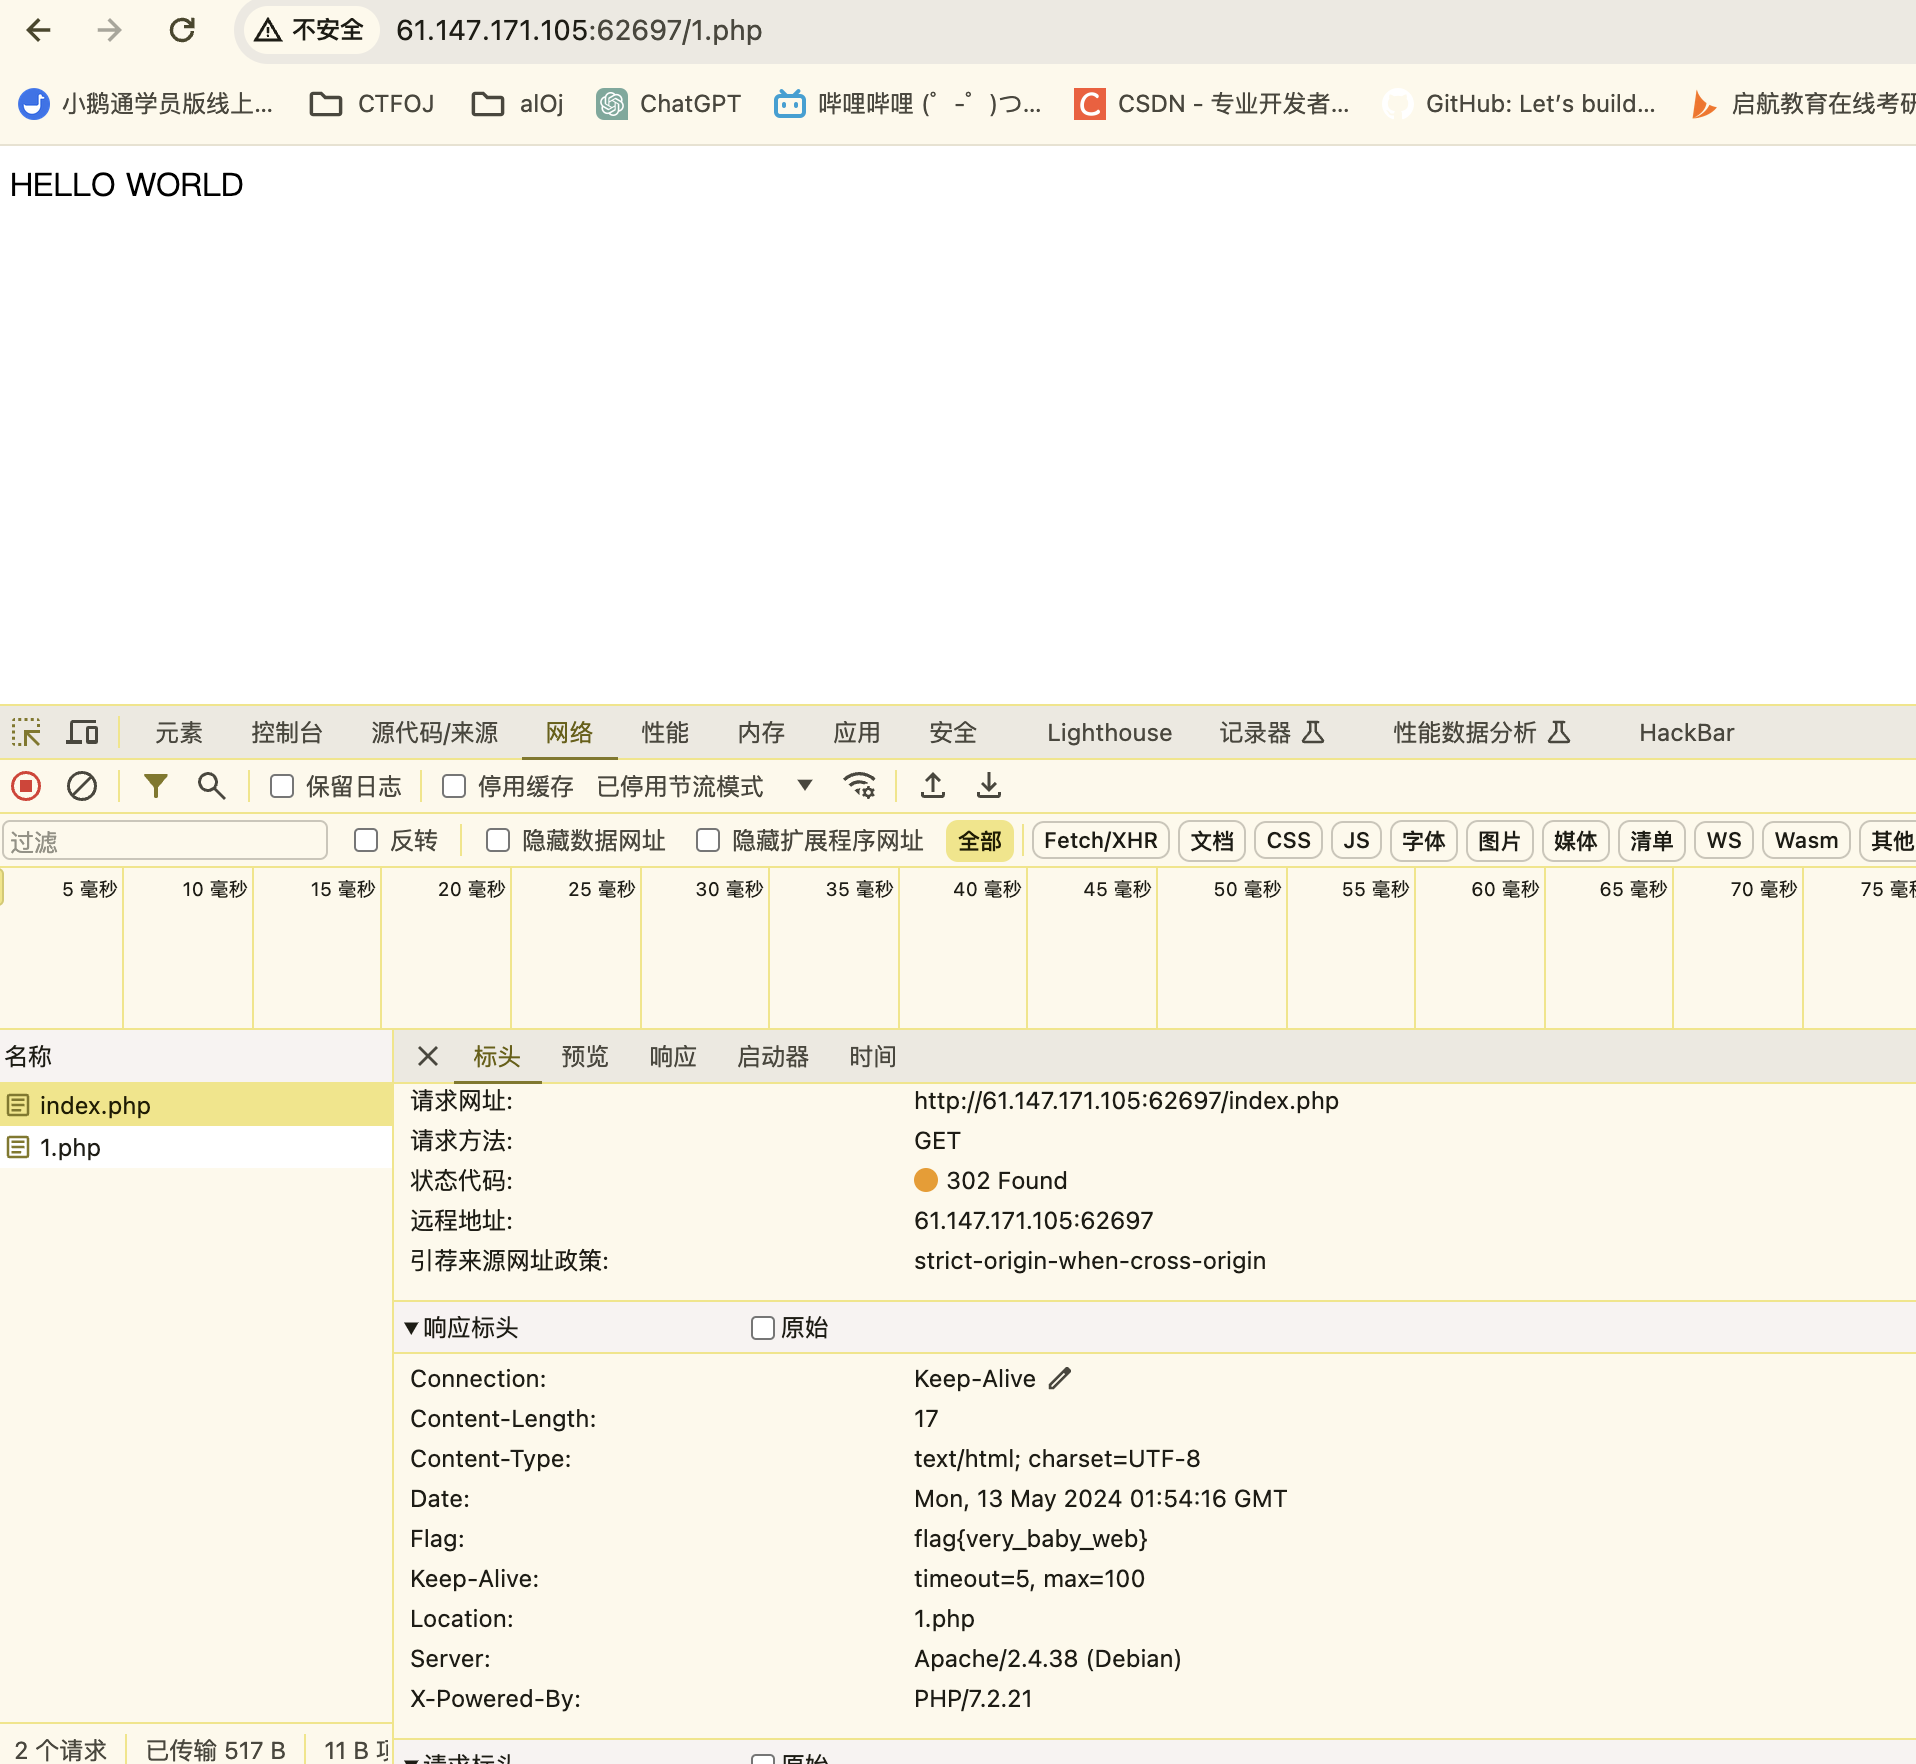Screen dimensions: 1916x1764
Task: Open the 性能数据分析 panel
Action: [x=1482, y=732]
